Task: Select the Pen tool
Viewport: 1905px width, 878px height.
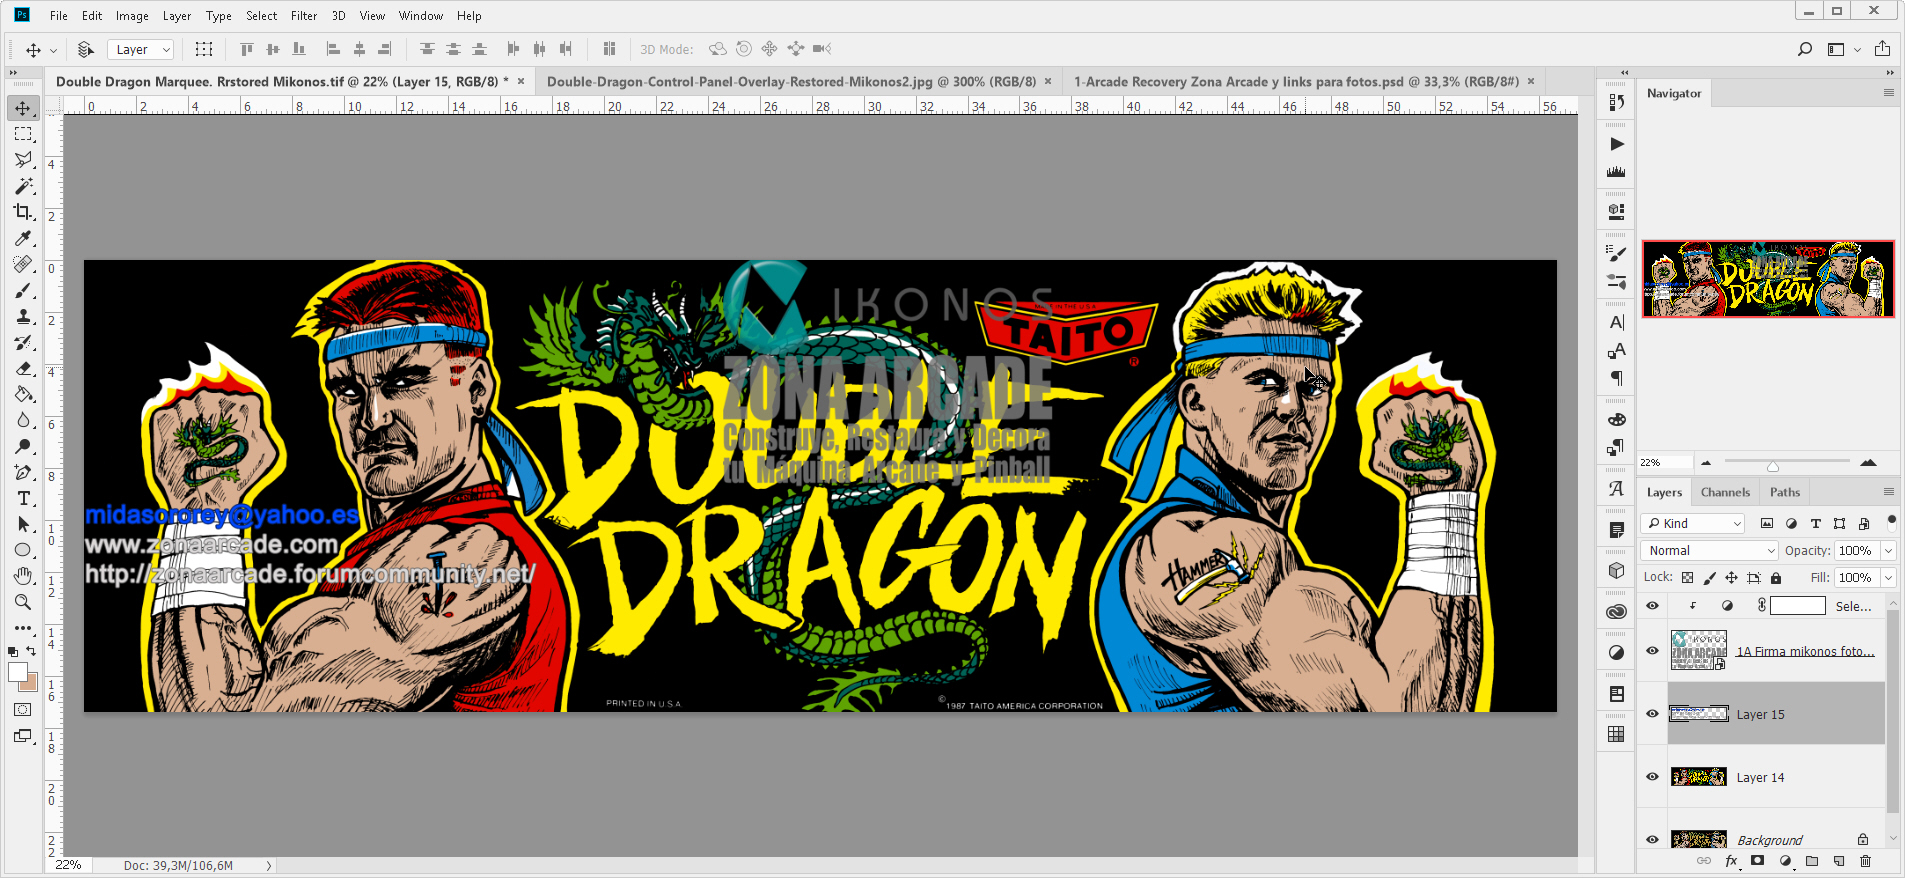Action: click(23, 472)
